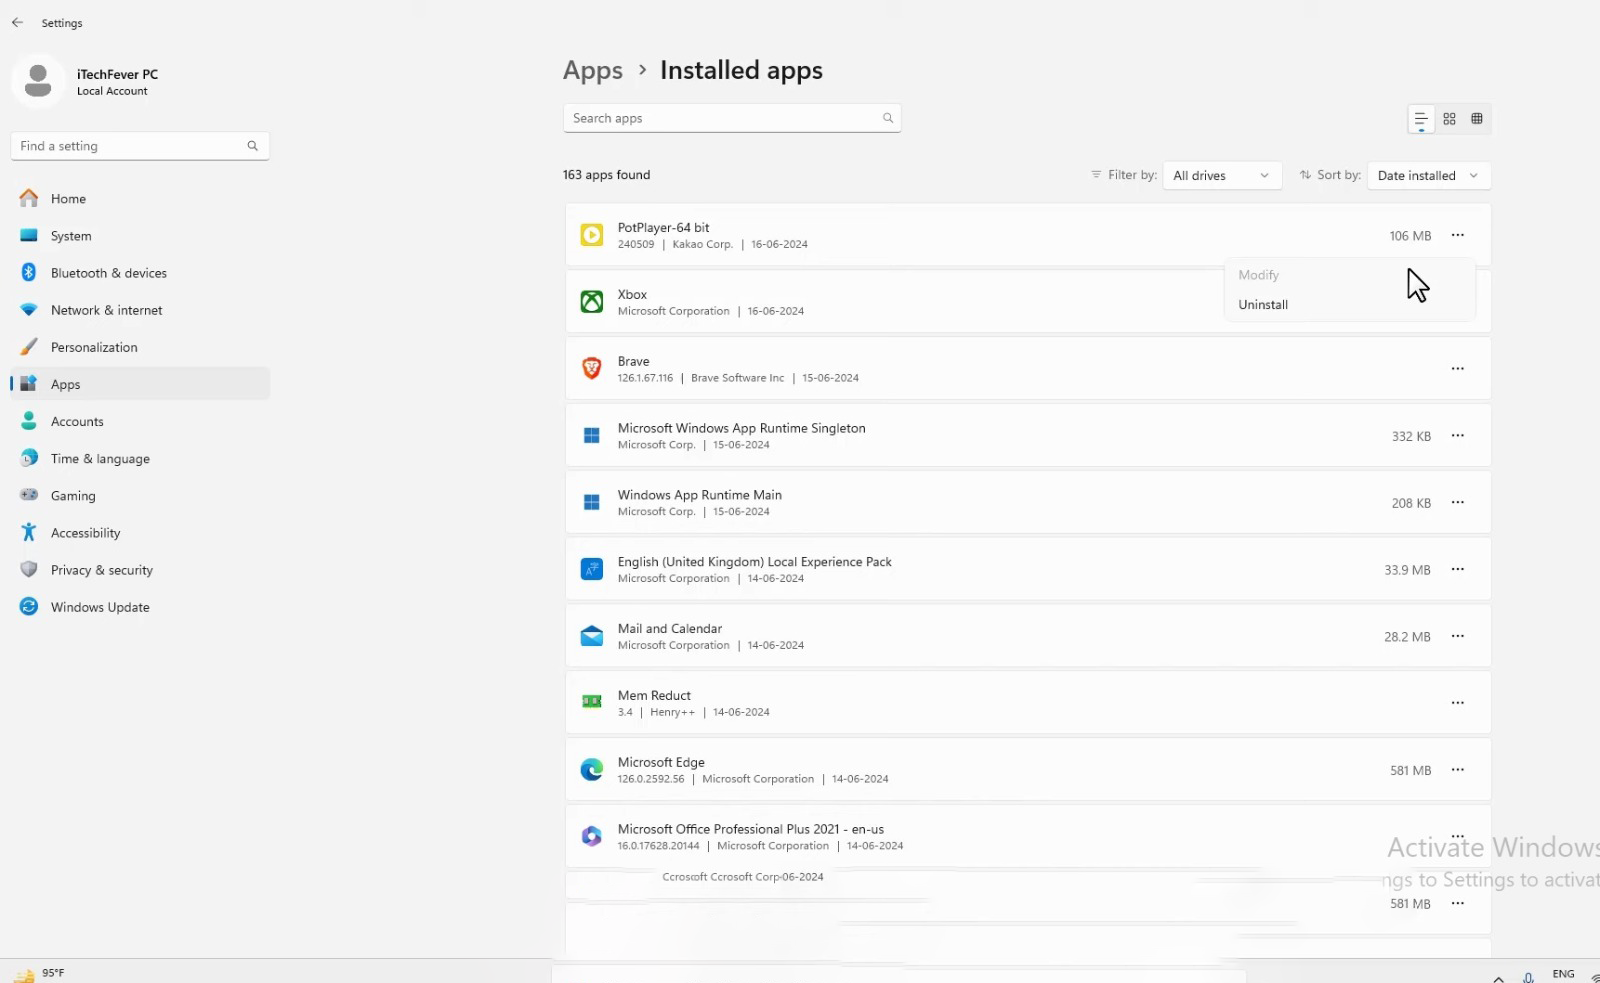Open Bluetooth & devices settings
Viewport: 1600px width, 983px height.
140,273
